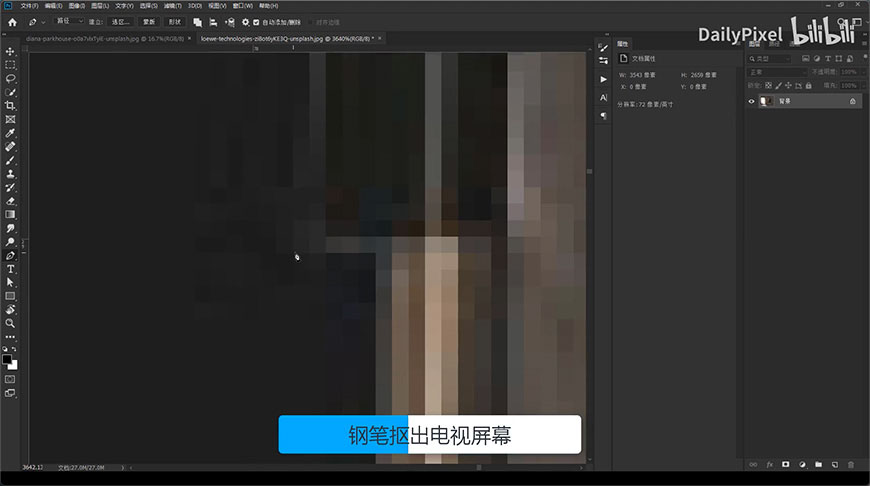
Task: Select the Zoom tool
Action: [10, 323]
